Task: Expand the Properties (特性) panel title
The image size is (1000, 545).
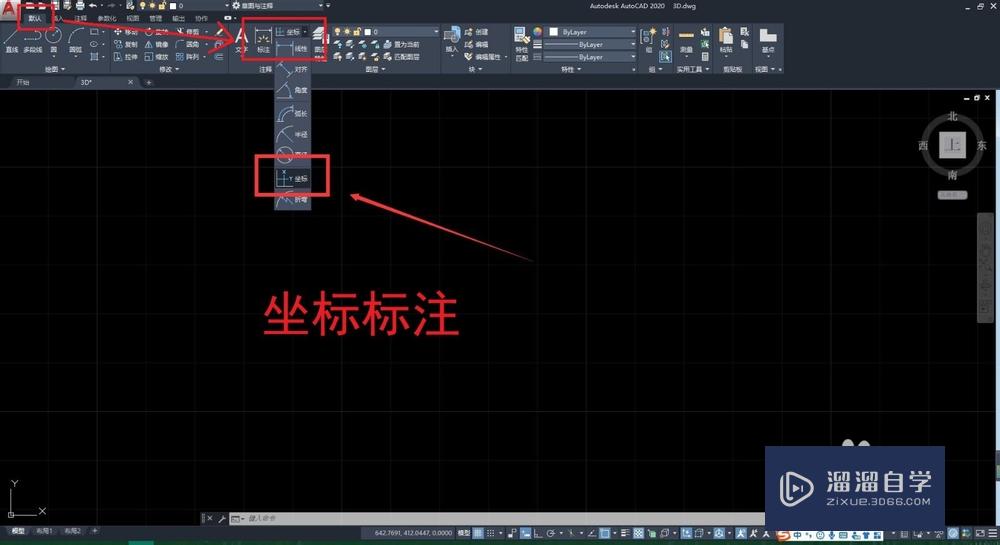Action: pos(571,69)
